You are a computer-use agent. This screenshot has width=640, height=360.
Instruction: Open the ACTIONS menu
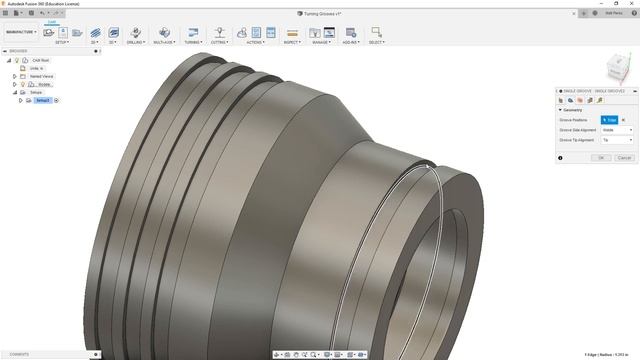point(256,42)
